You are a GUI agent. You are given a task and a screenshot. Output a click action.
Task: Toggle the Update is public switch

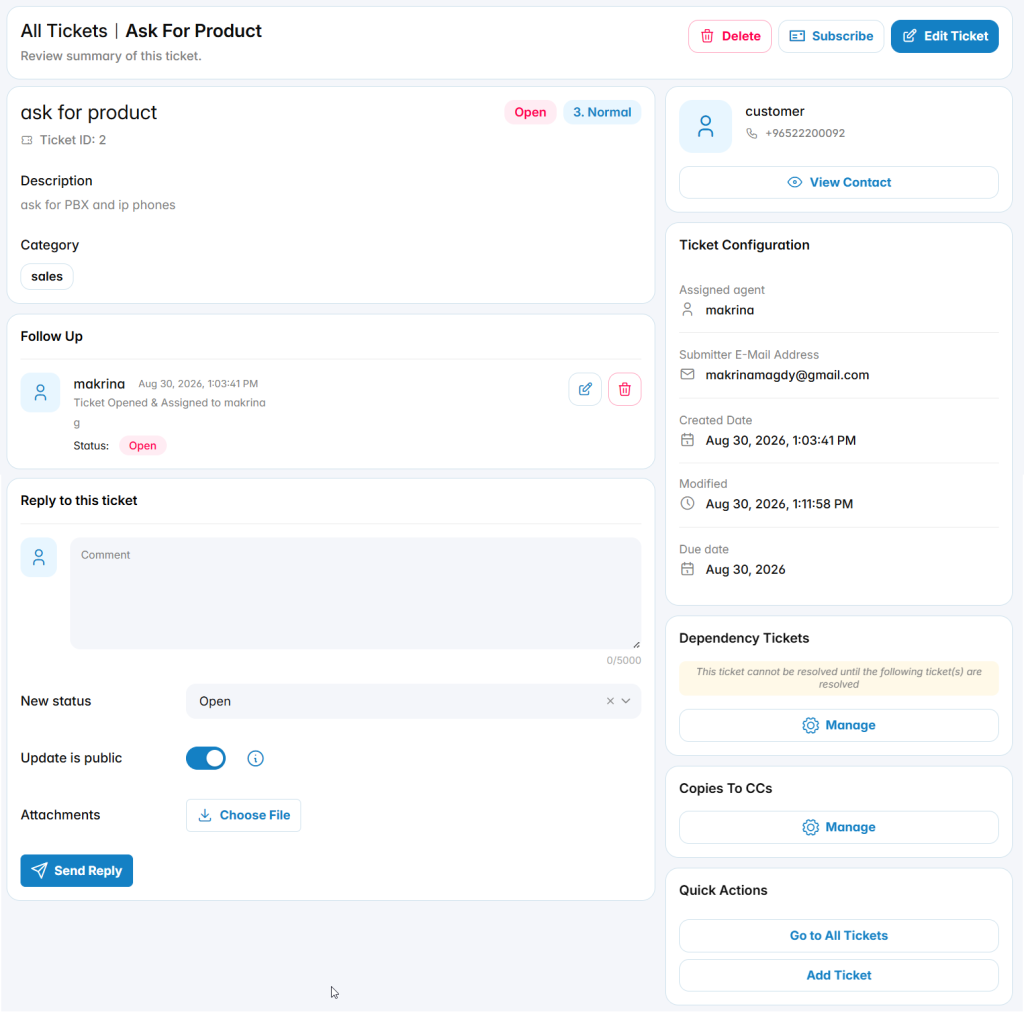click(206, 758)
